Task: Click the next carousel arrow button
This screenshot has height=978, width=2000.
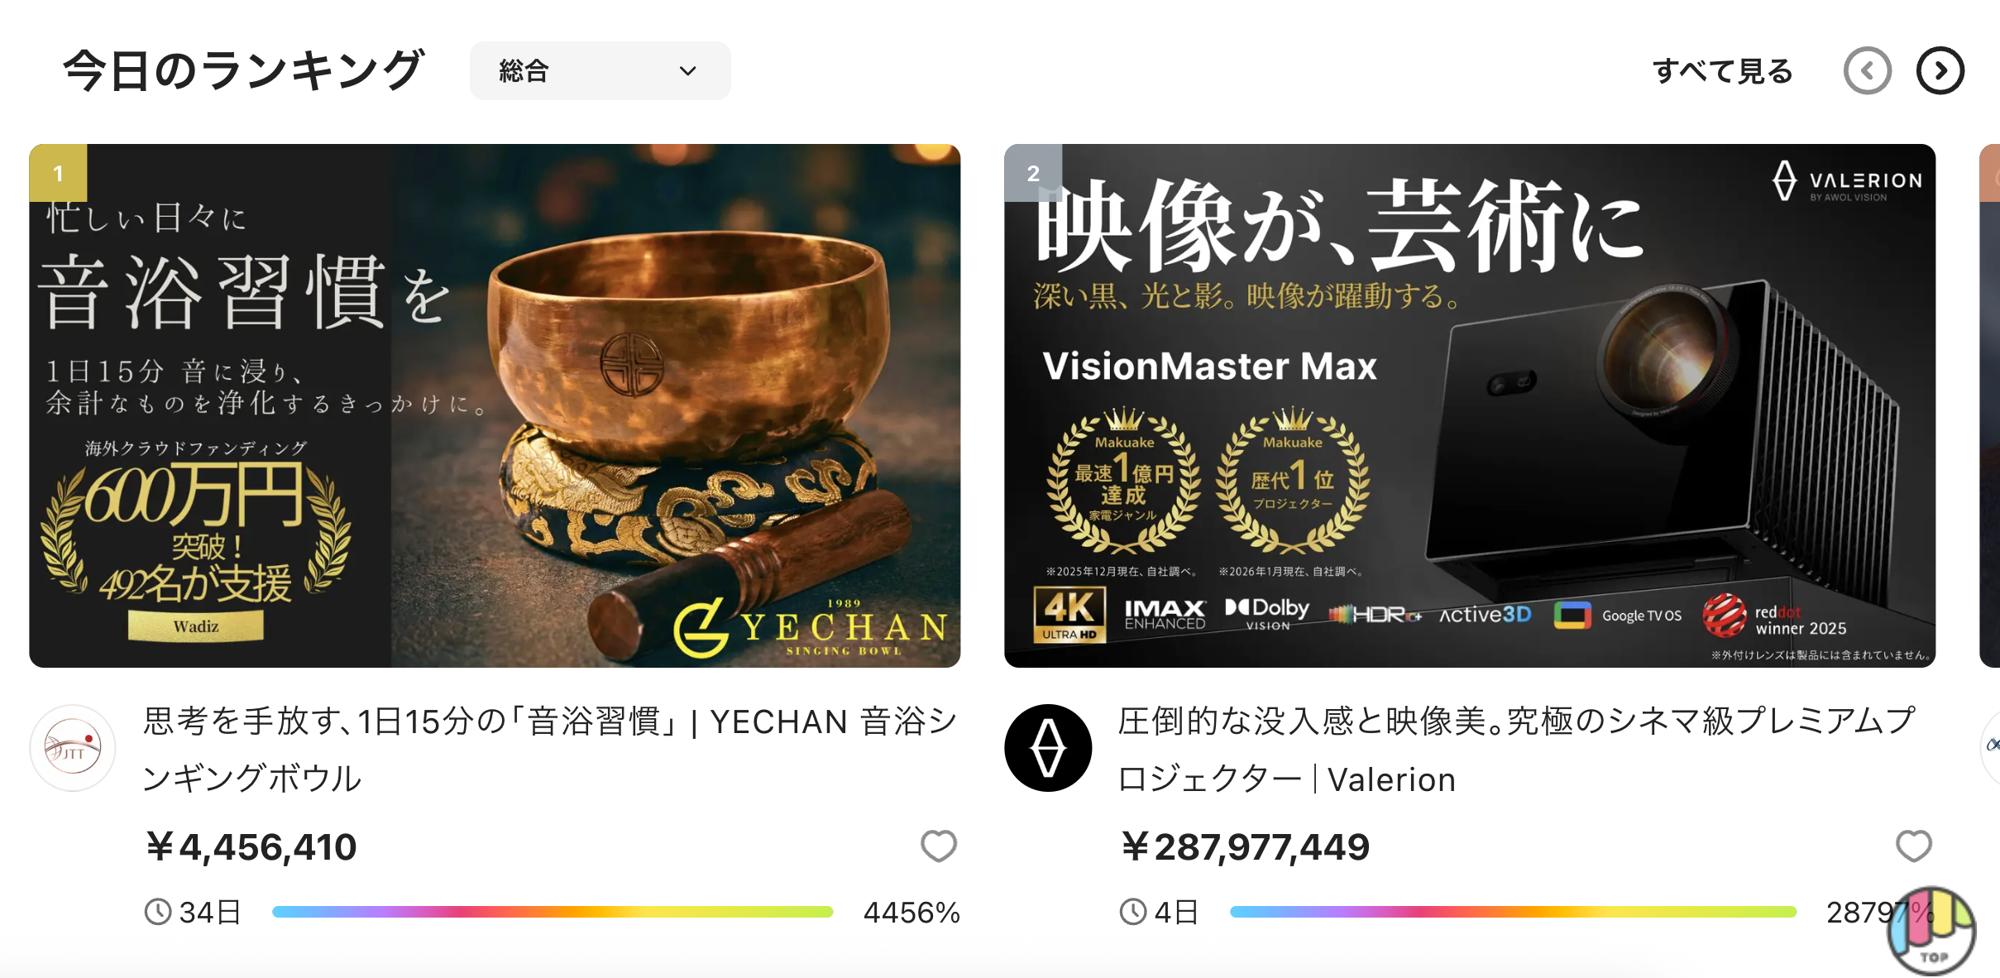Action: click(1940, 71)
